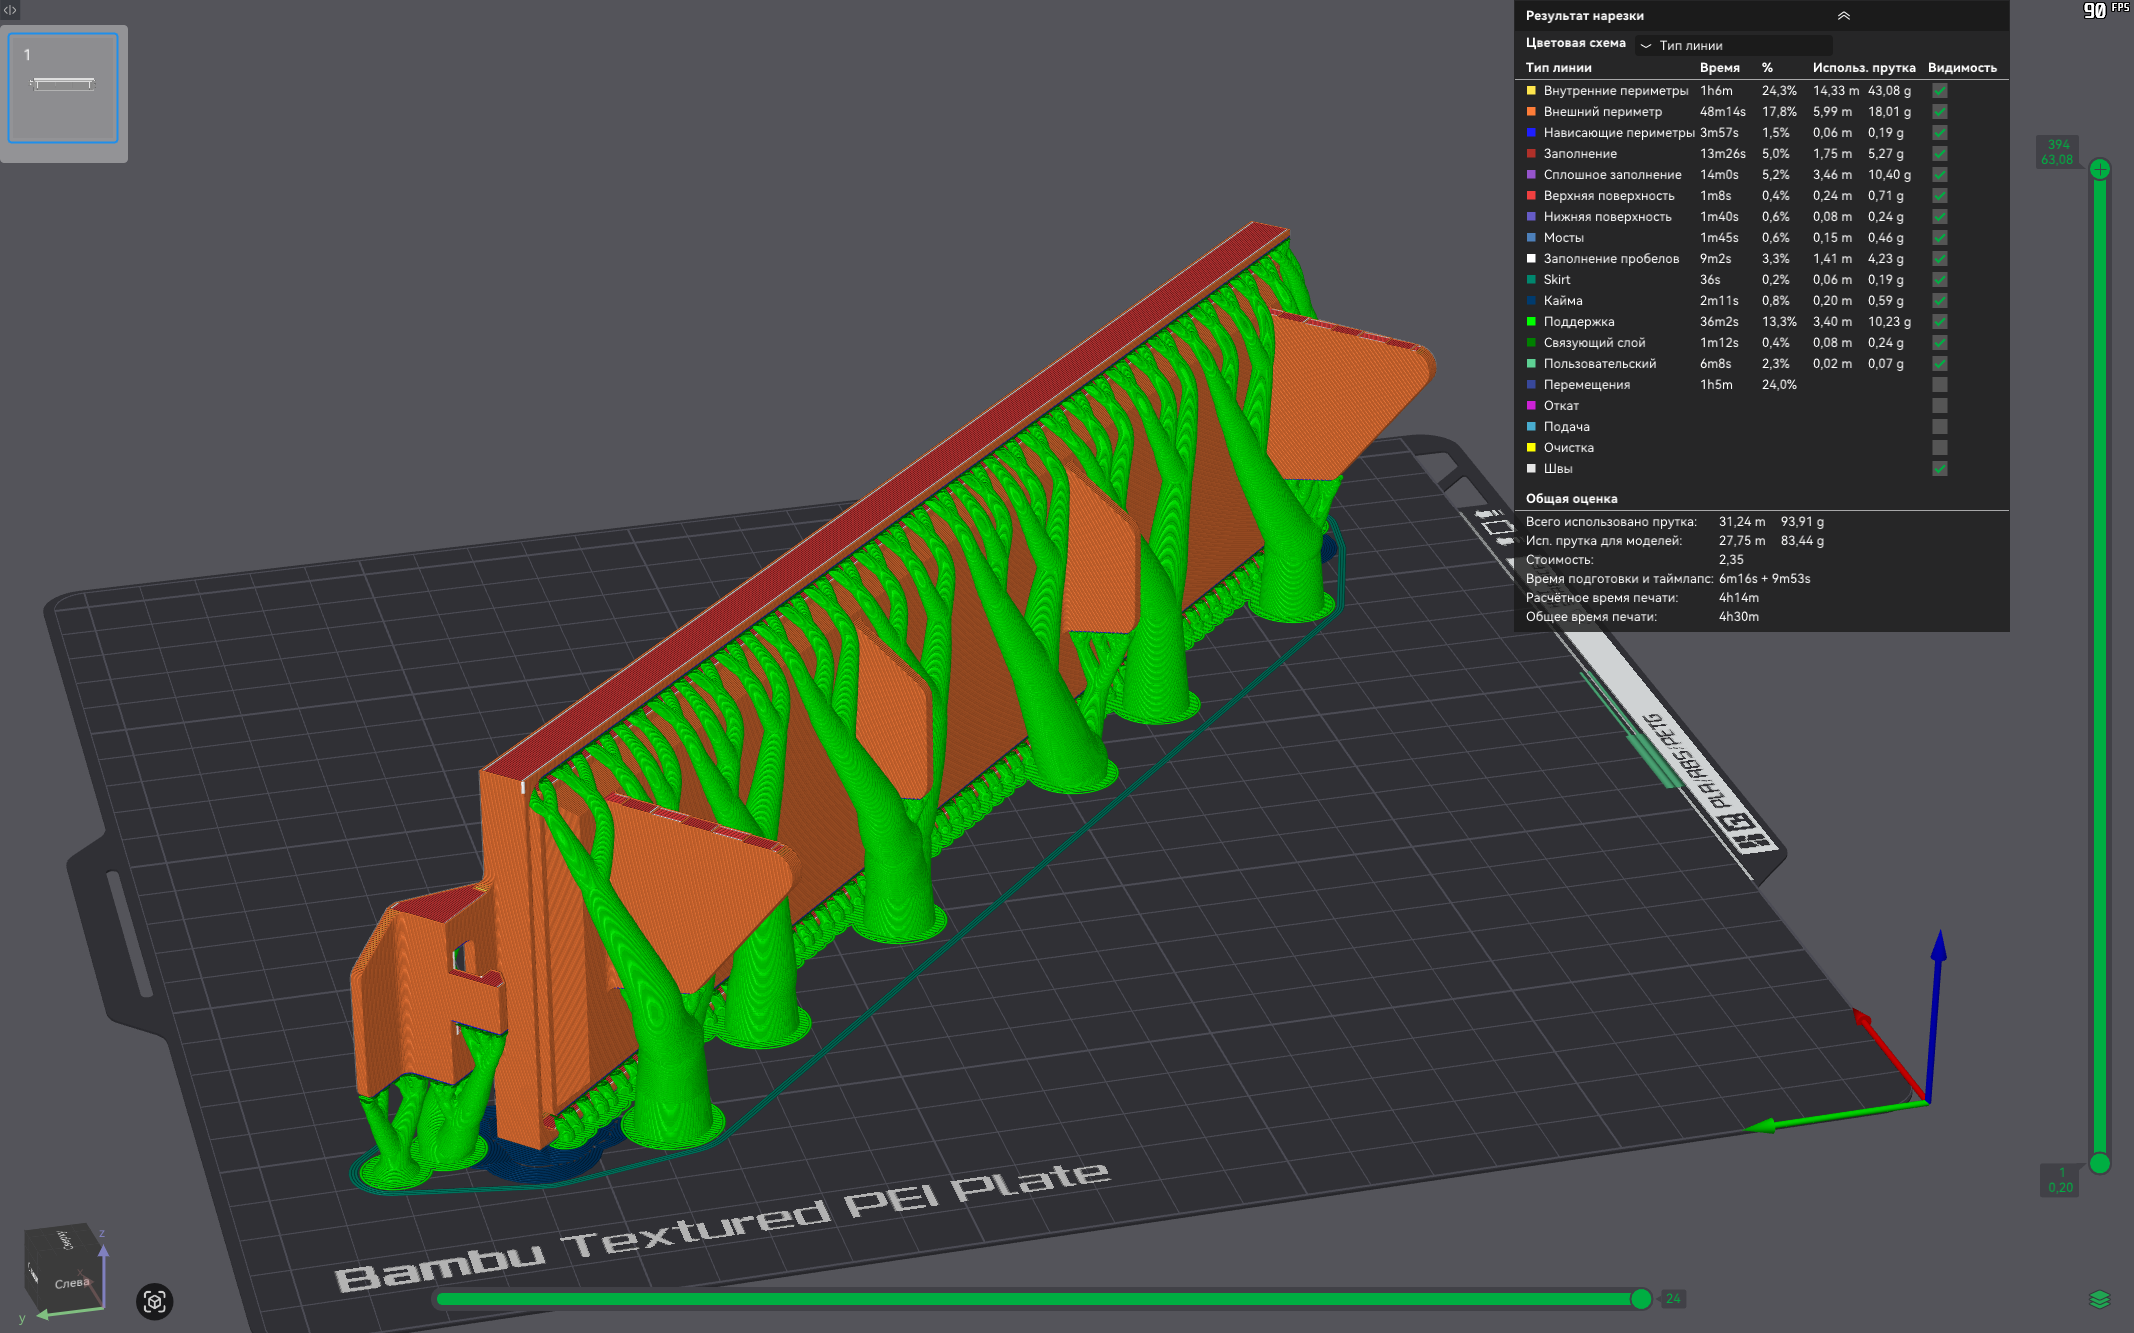Click the white Швы legend square
This screenshot has width=2134, height=1333.
[1531, 469]
